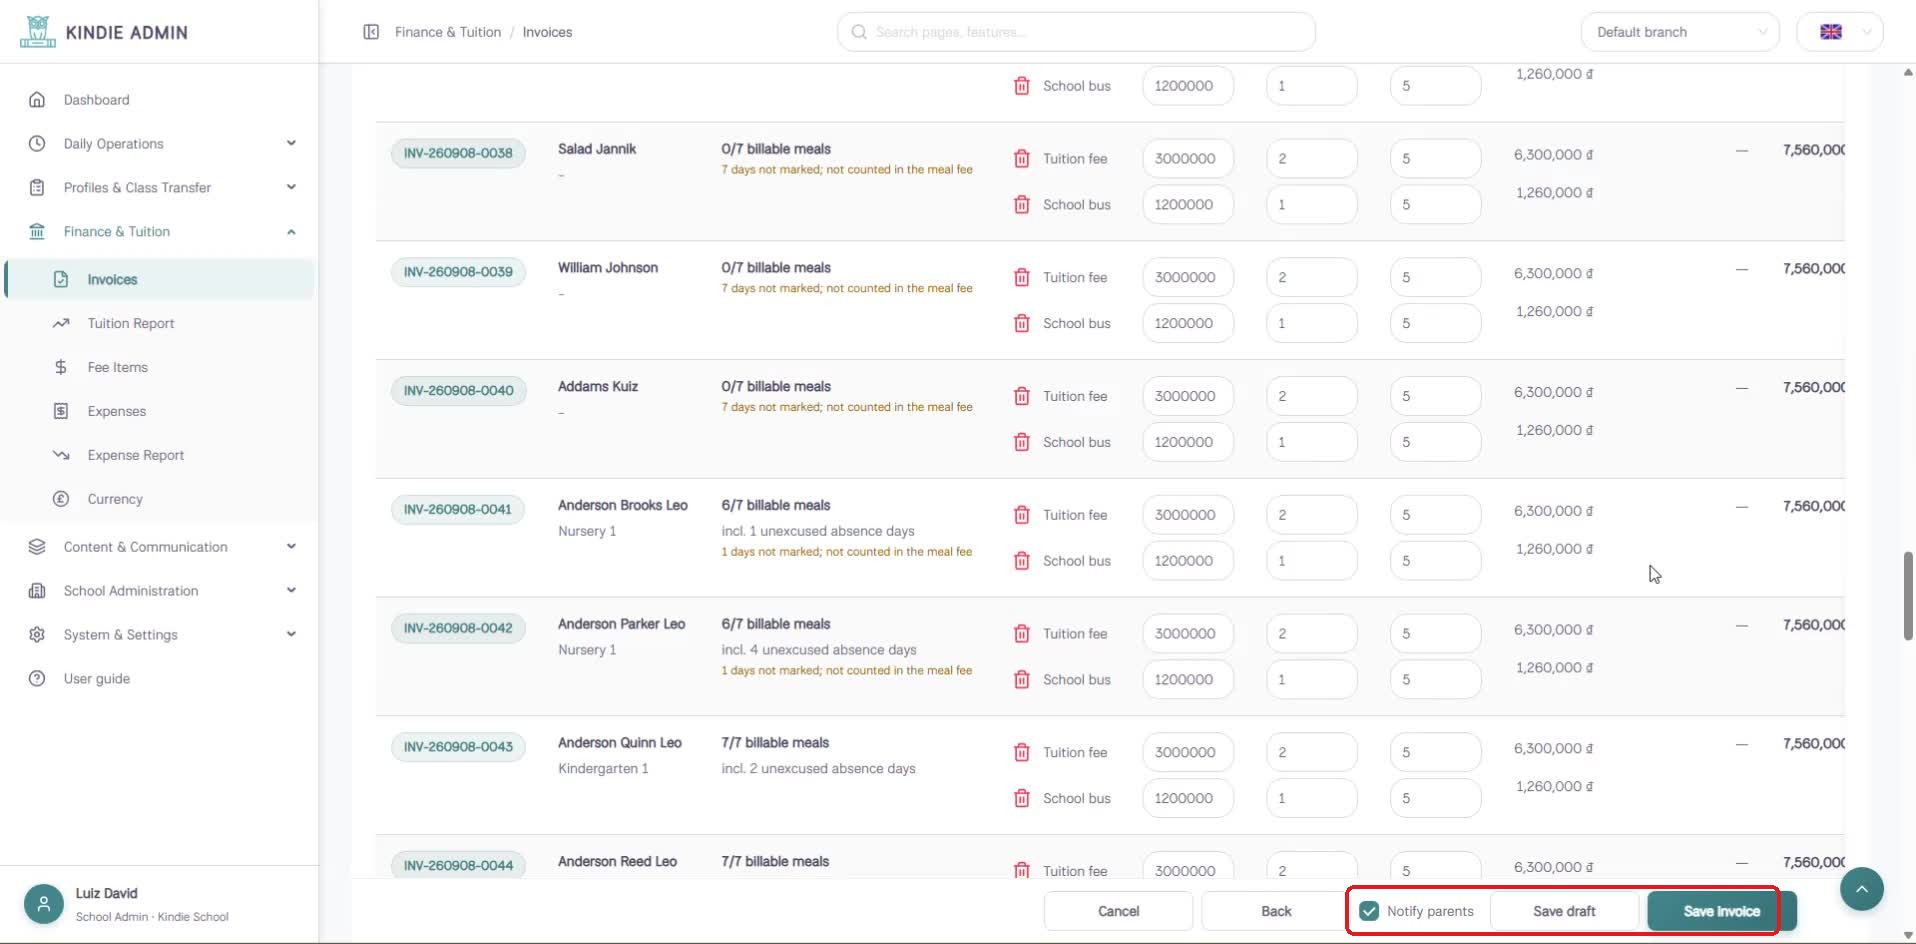The height and width of the screenshot is (944, 1916).
Task: Edit Tuition fee price for Anderson Parker Leo
Action: tap(1188, 633)
